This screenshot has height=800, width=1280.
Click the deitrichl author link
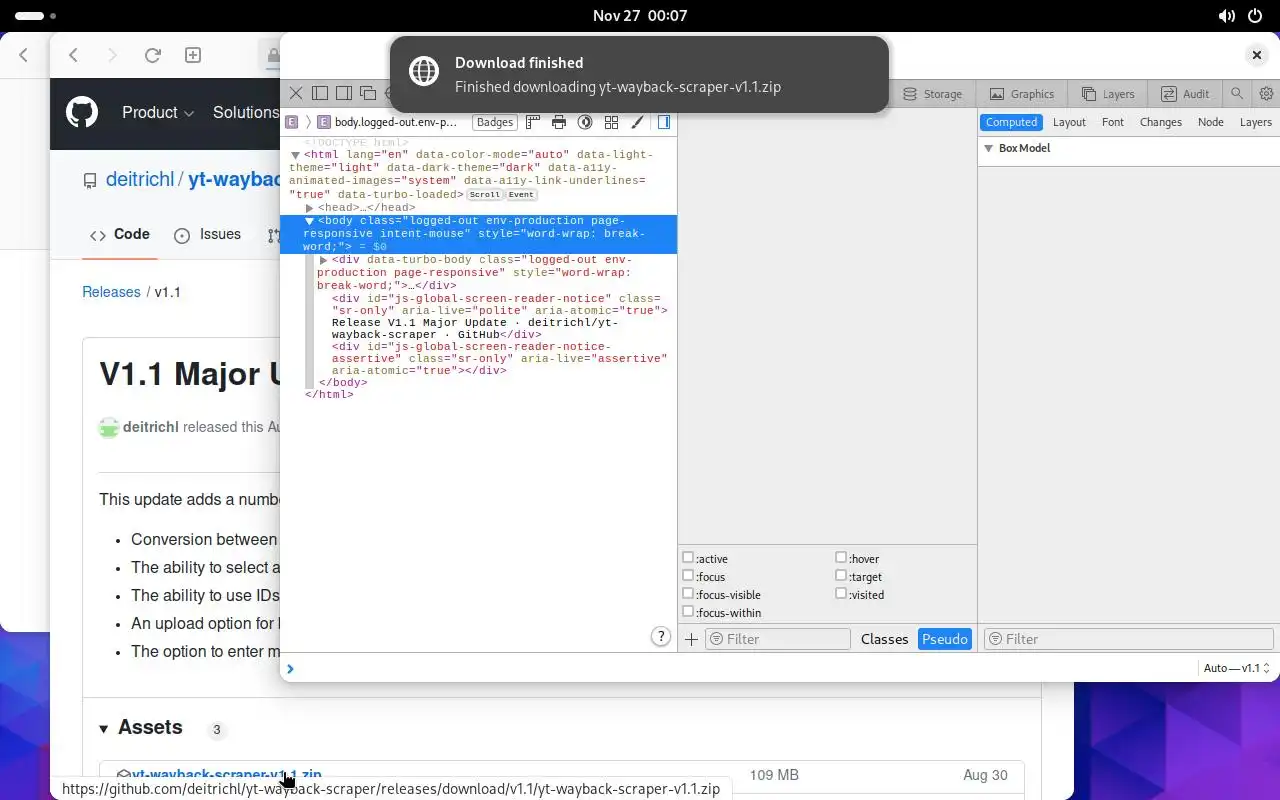tap(151, 427)
